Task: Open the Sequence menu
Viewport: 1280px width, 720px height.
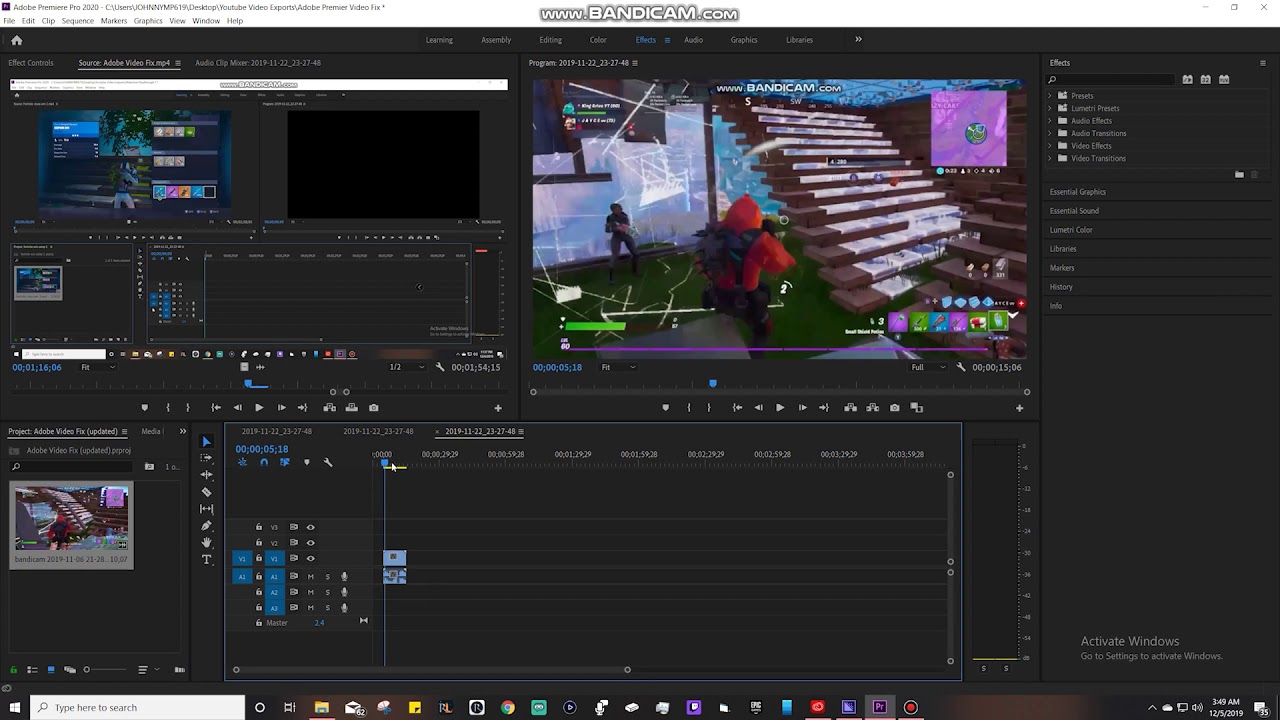Action: pyautogui.click(x=77, y=21)
